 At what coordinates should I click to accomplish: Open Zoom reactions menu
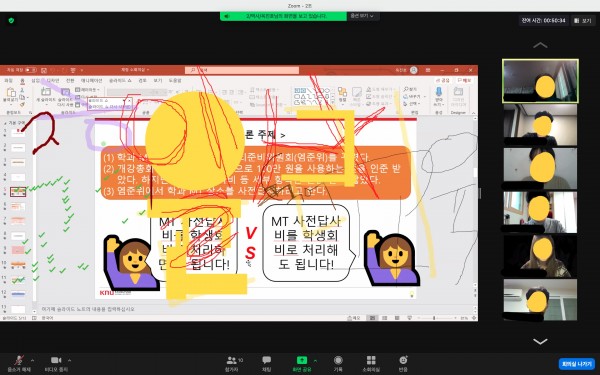coord(403,363)
